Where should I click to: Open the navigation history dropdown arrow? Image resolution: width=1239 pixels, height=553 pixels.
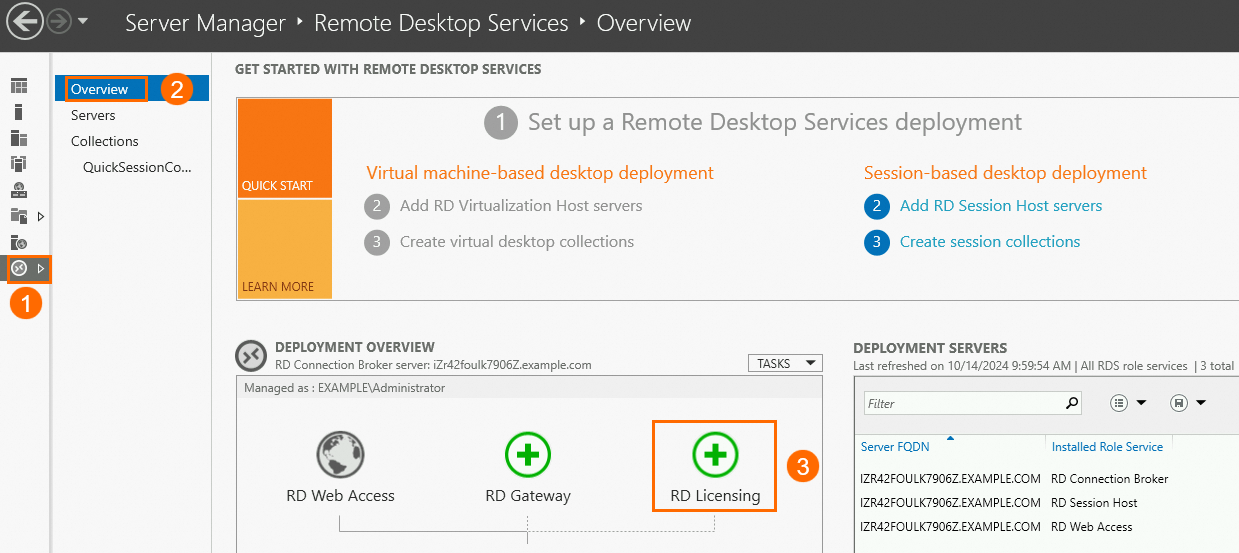(x=82, y=21)
